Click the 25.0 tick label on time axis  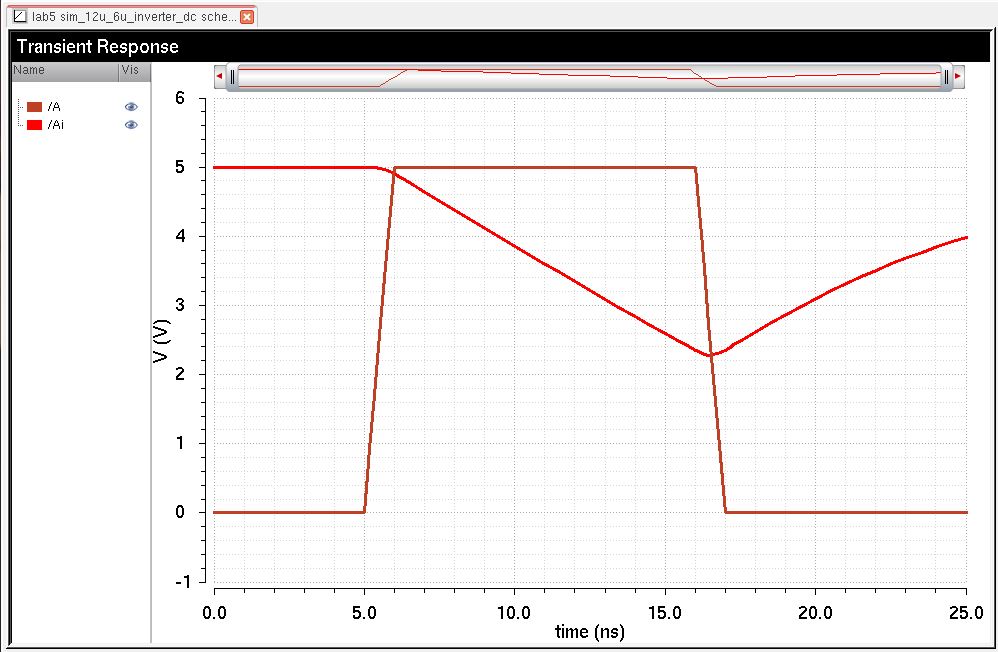pos(966,613)
